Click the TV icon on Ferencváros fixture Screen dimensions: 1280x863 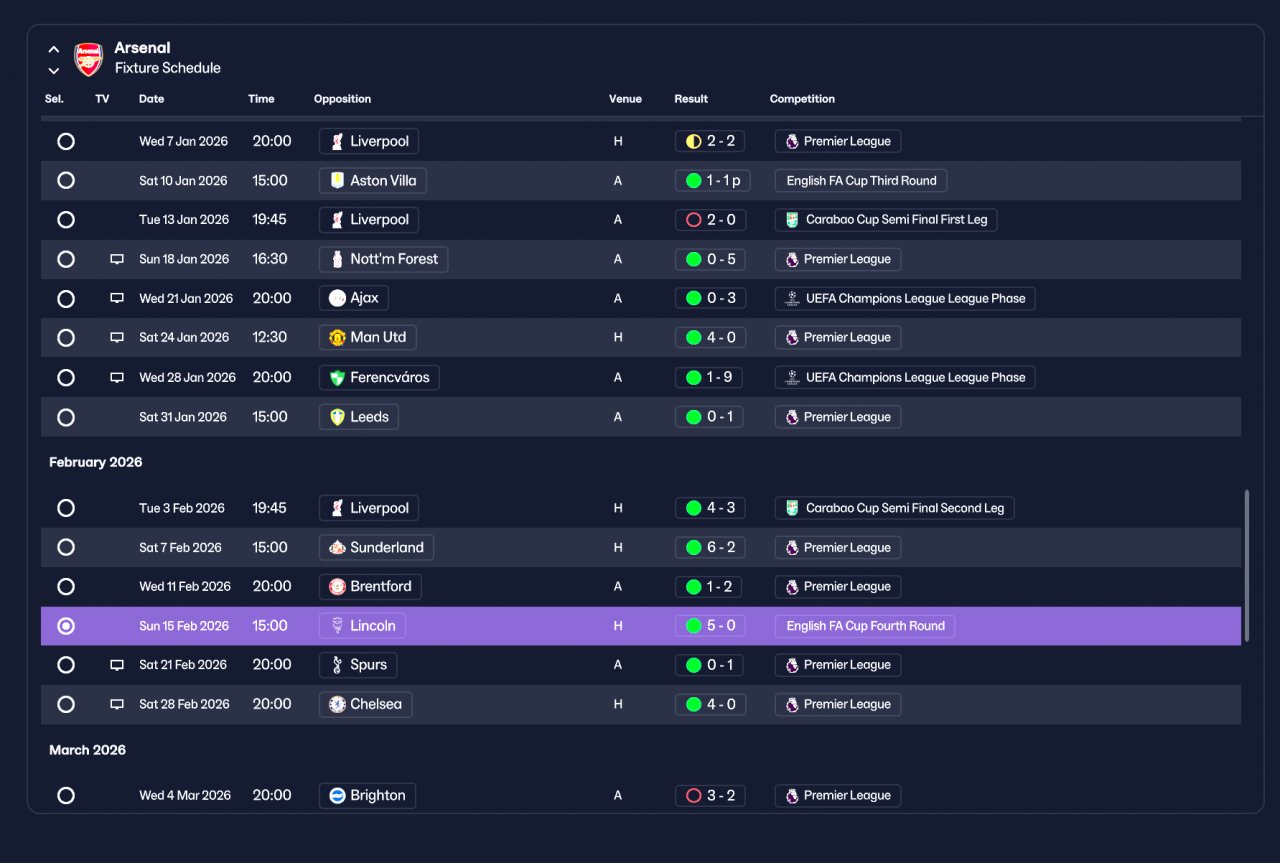coord(117,378)
